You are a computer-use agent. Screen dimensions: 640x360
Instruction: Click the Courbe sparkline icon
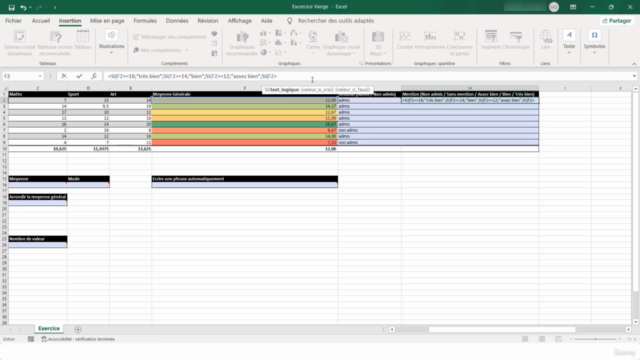405,40
